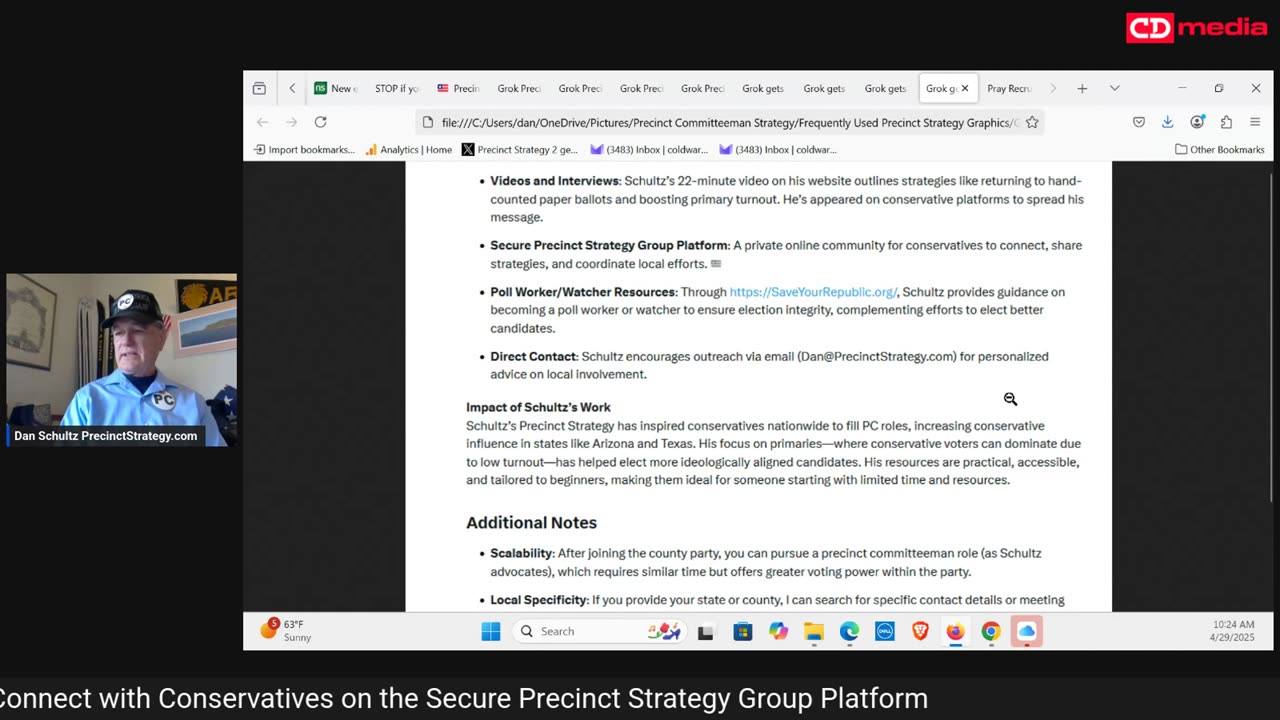Launch Microsoft Edge from the taskbar
Screen dimensions: 1280x720
[x=849, y=631]
